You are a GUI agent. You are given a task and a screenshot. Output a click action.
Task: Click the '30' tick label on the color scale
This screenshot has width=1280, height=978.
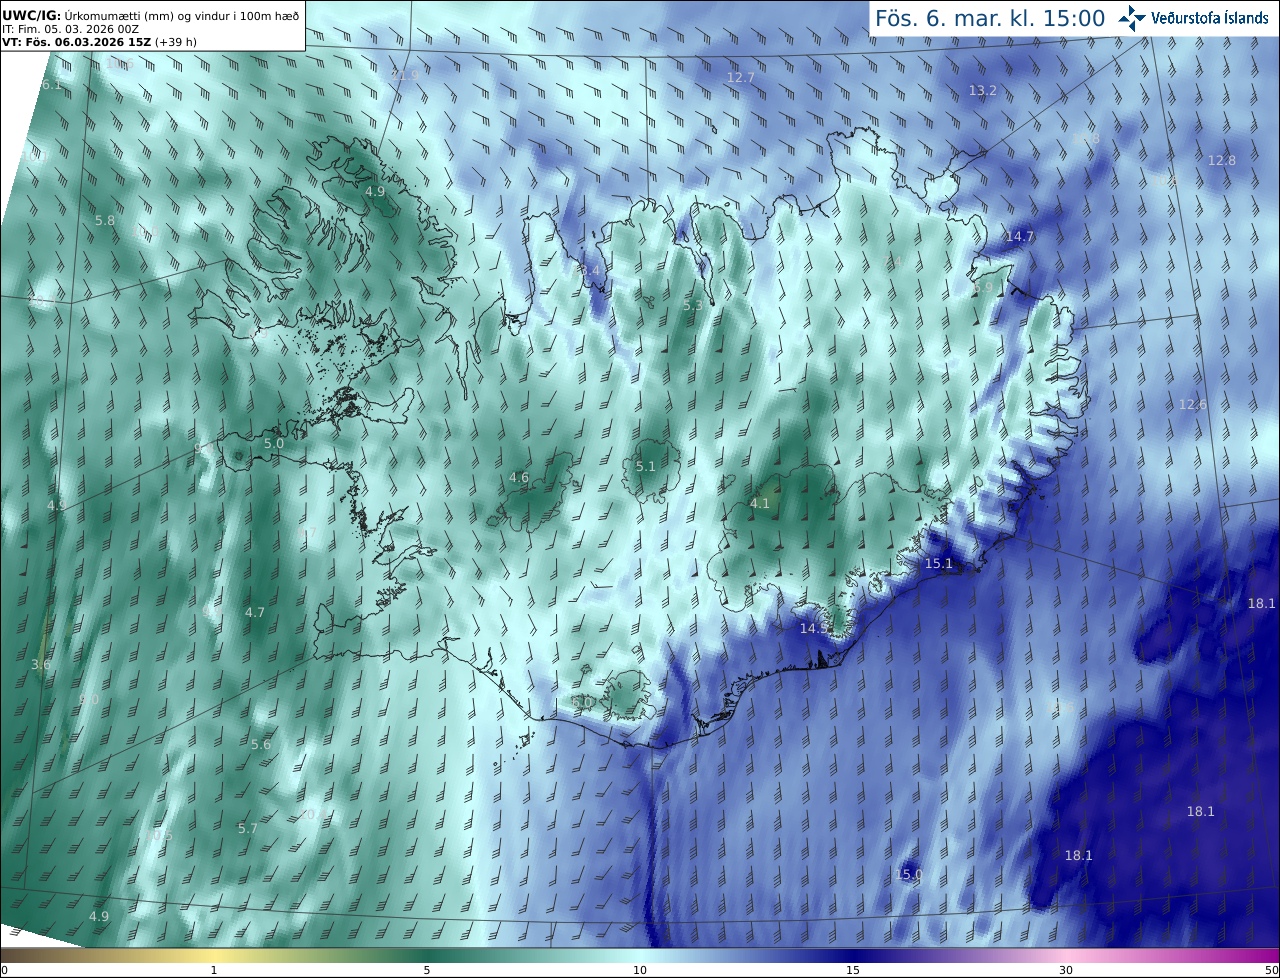coord(1066,970)
